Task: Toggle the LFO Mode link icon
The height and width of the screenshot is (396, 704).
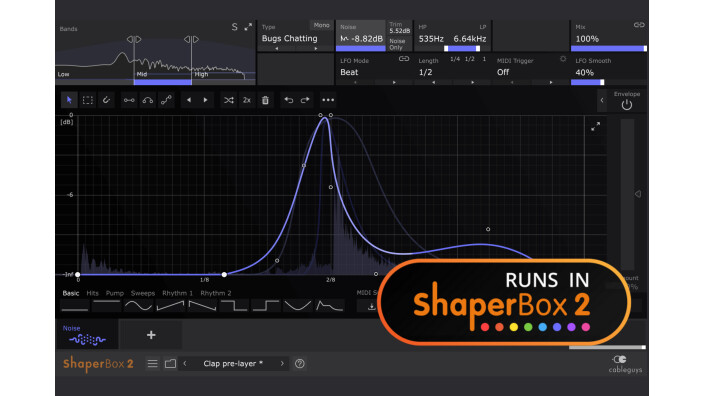Action: point(404,59)
